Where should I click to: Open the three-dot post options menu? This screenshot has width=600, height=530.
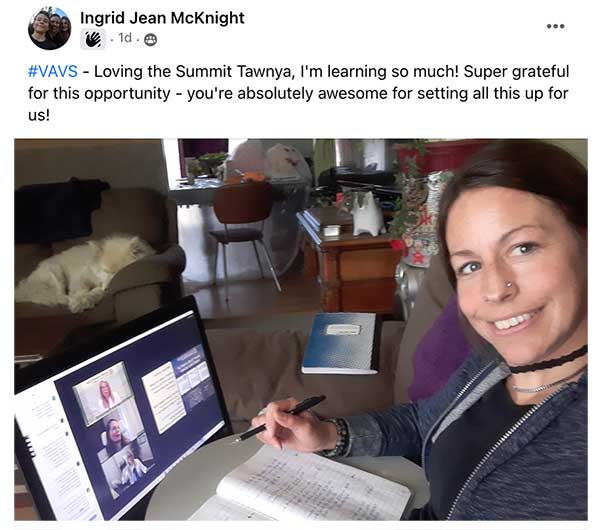(x=555, y=26)
